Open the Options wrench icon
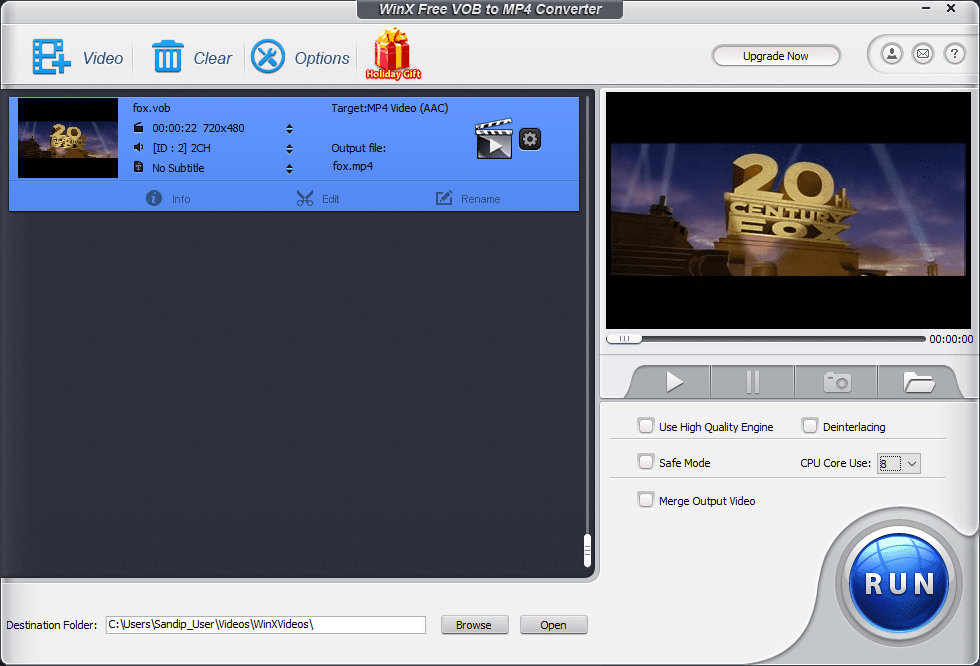980x666 pixels. point(268,56)
